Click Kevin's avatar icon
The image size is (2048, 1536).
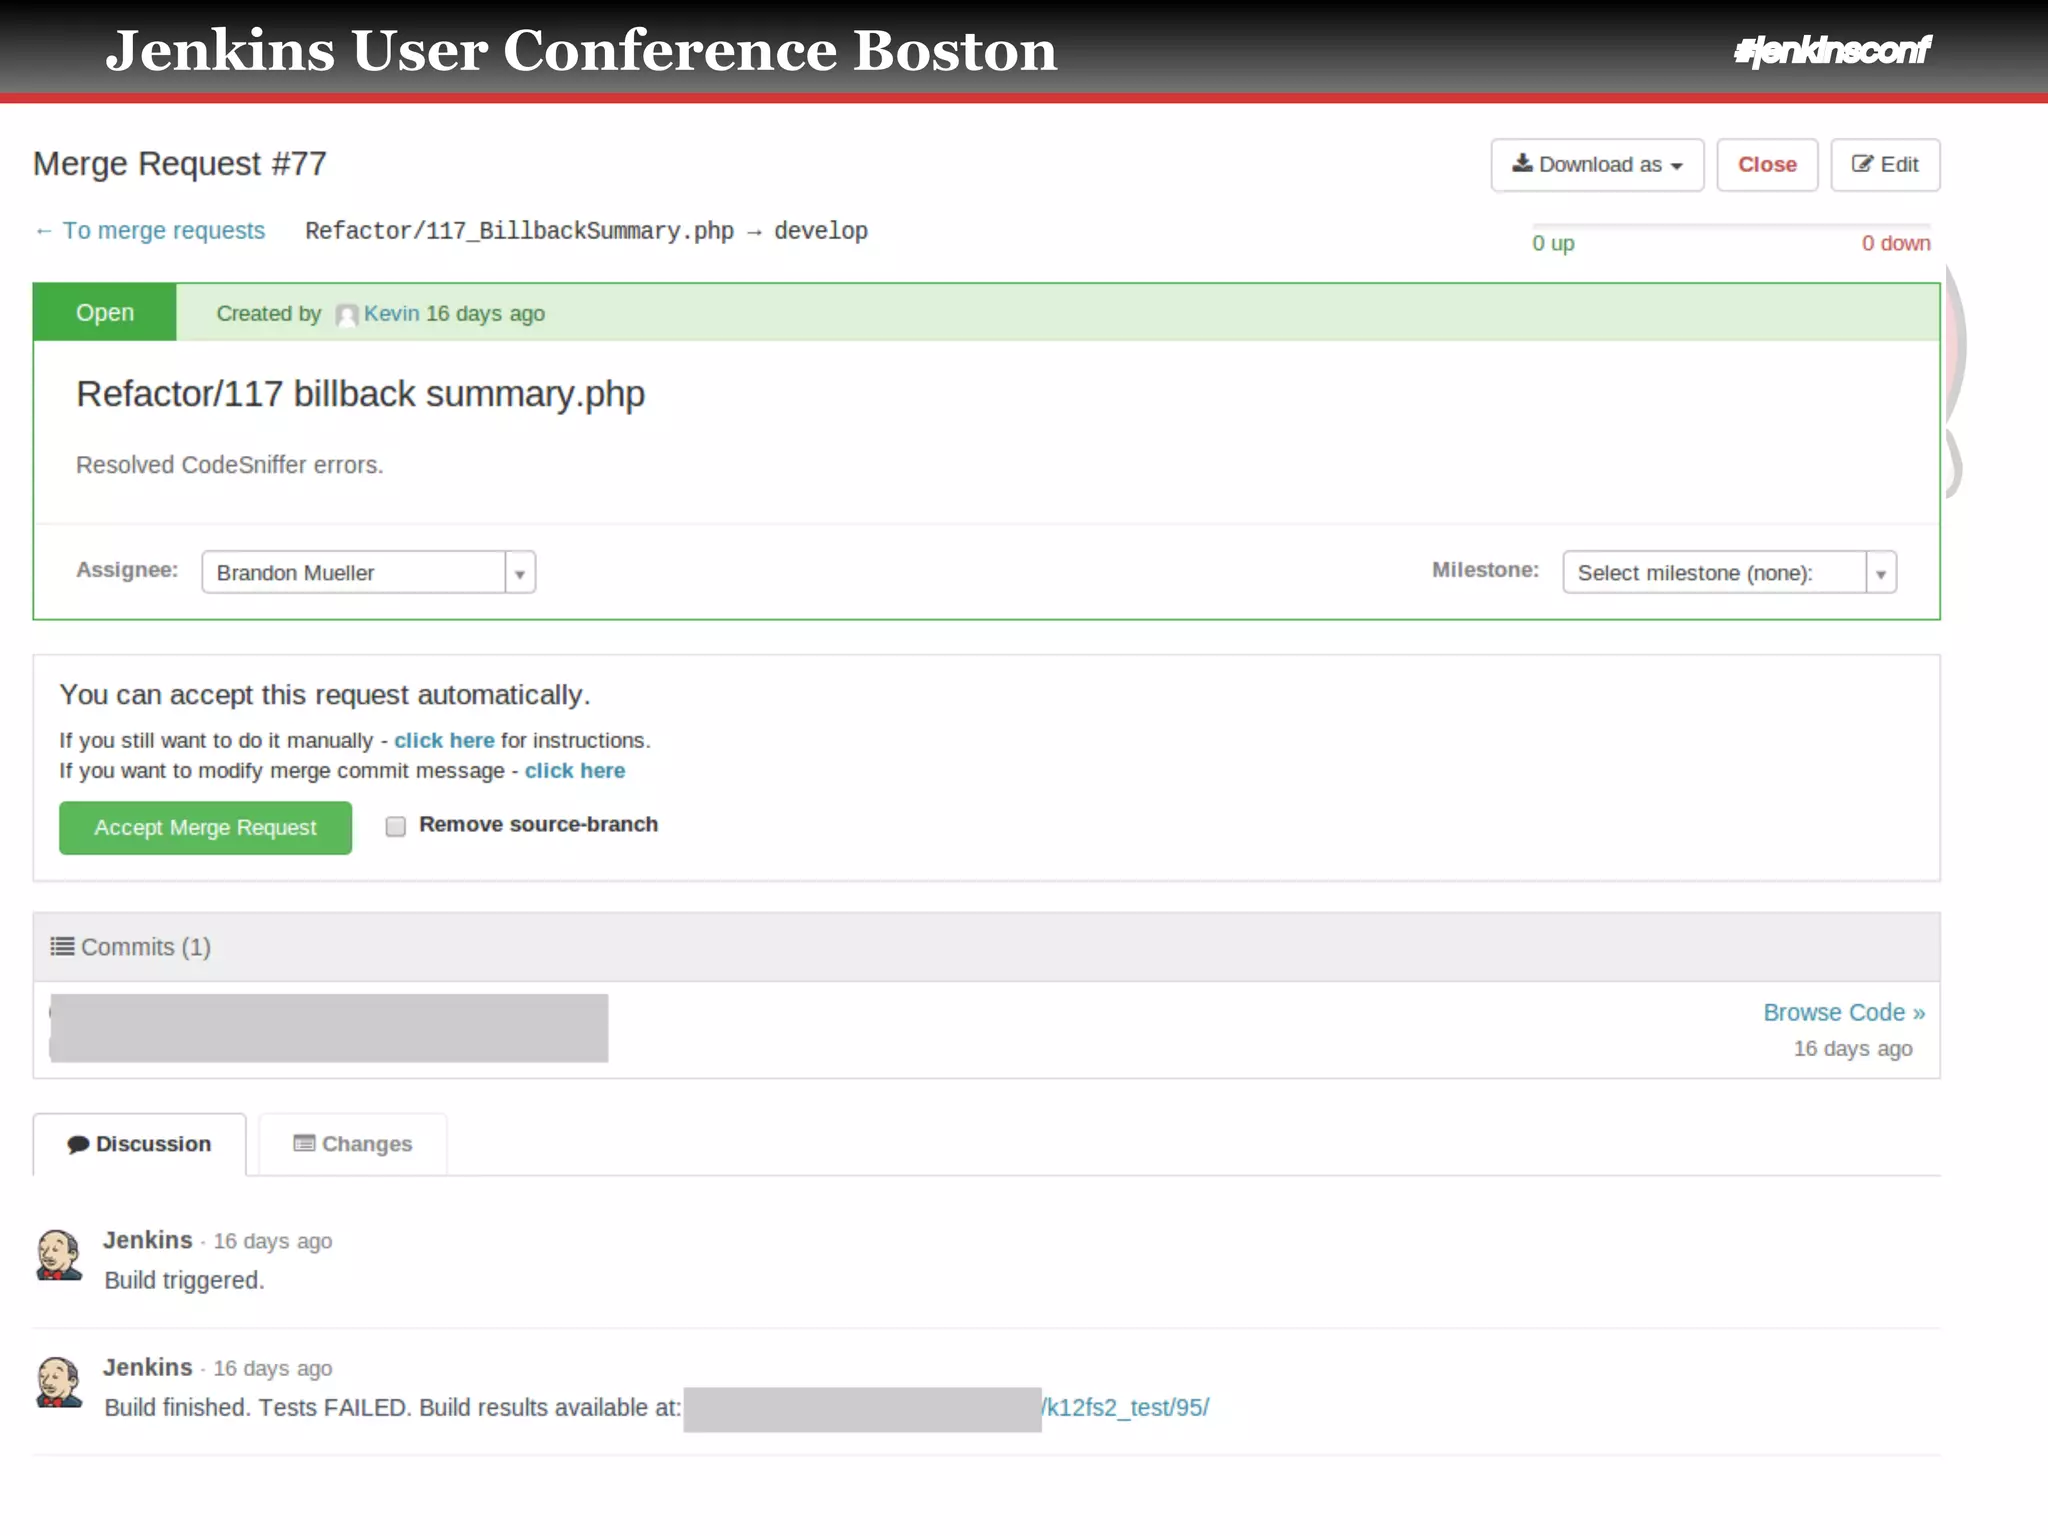pos(347,315)
